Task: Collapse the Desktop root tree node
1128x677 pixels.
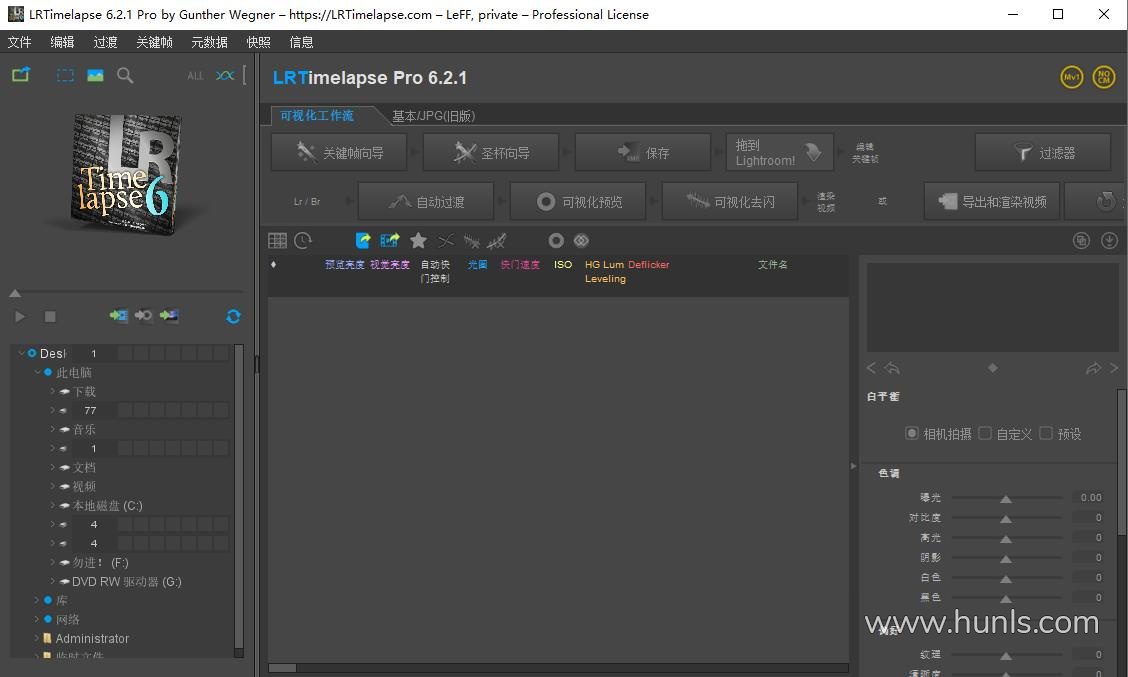Action: (x=21, y=353)
